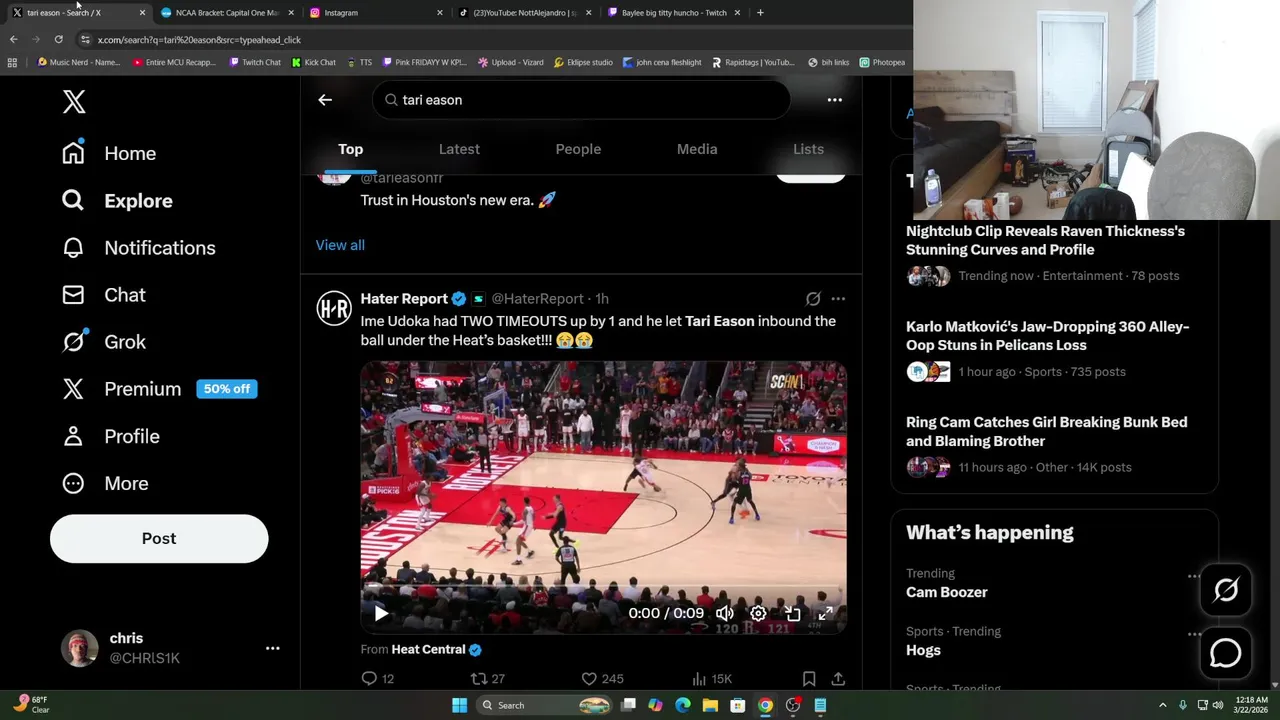Go back using search page arrow
This screenshot has height=720, width=1280.
[325, 100]
